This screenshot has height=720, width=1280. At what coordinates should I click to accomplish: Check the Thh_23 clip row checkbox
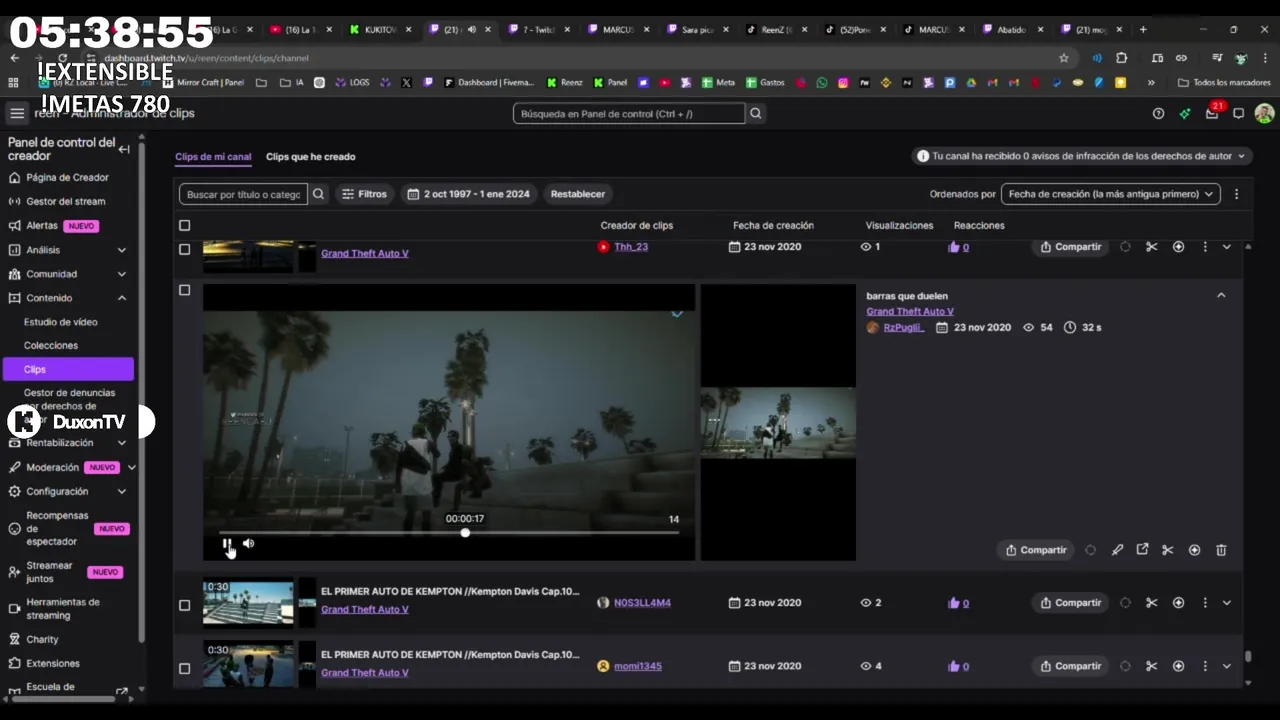pos(184,249)
